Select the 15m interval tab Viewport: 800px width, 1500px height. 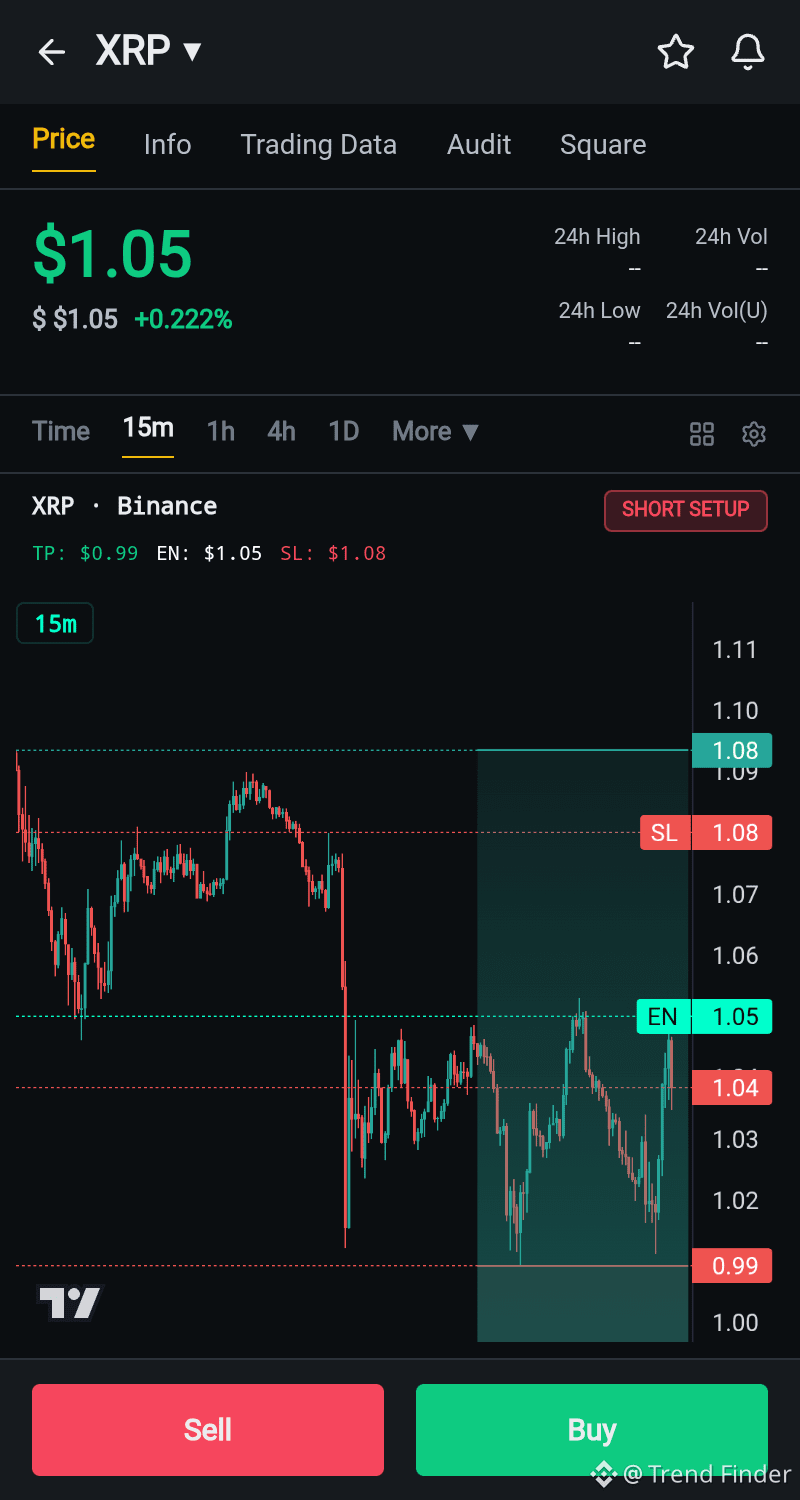(x=148, y=428)
